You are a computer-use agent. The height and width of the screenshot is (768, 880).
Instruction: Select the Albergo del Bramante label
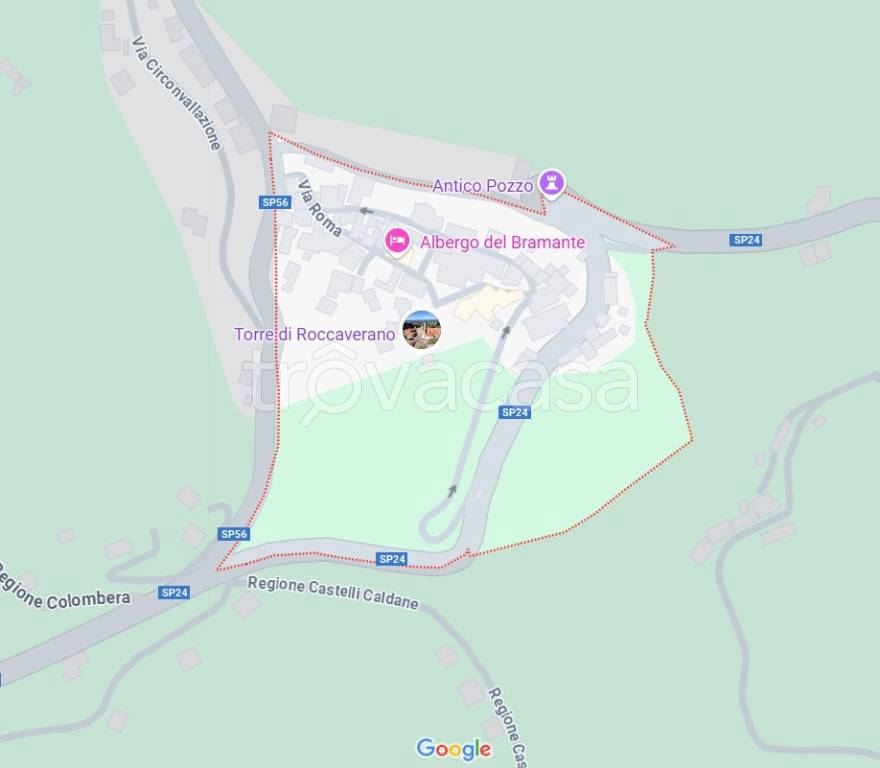[x=502, y=243]
